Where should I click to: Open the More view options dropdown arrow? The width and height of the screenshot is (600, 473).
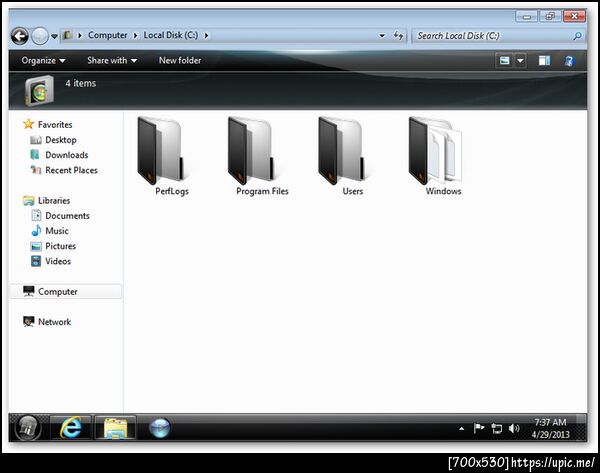pos(520,60)
